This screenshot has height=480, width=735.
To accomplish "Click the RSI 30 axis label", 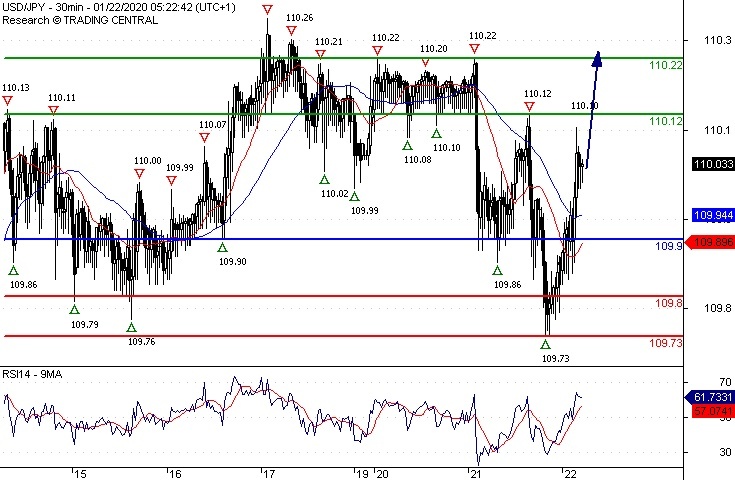I will (x=725, y=452).
